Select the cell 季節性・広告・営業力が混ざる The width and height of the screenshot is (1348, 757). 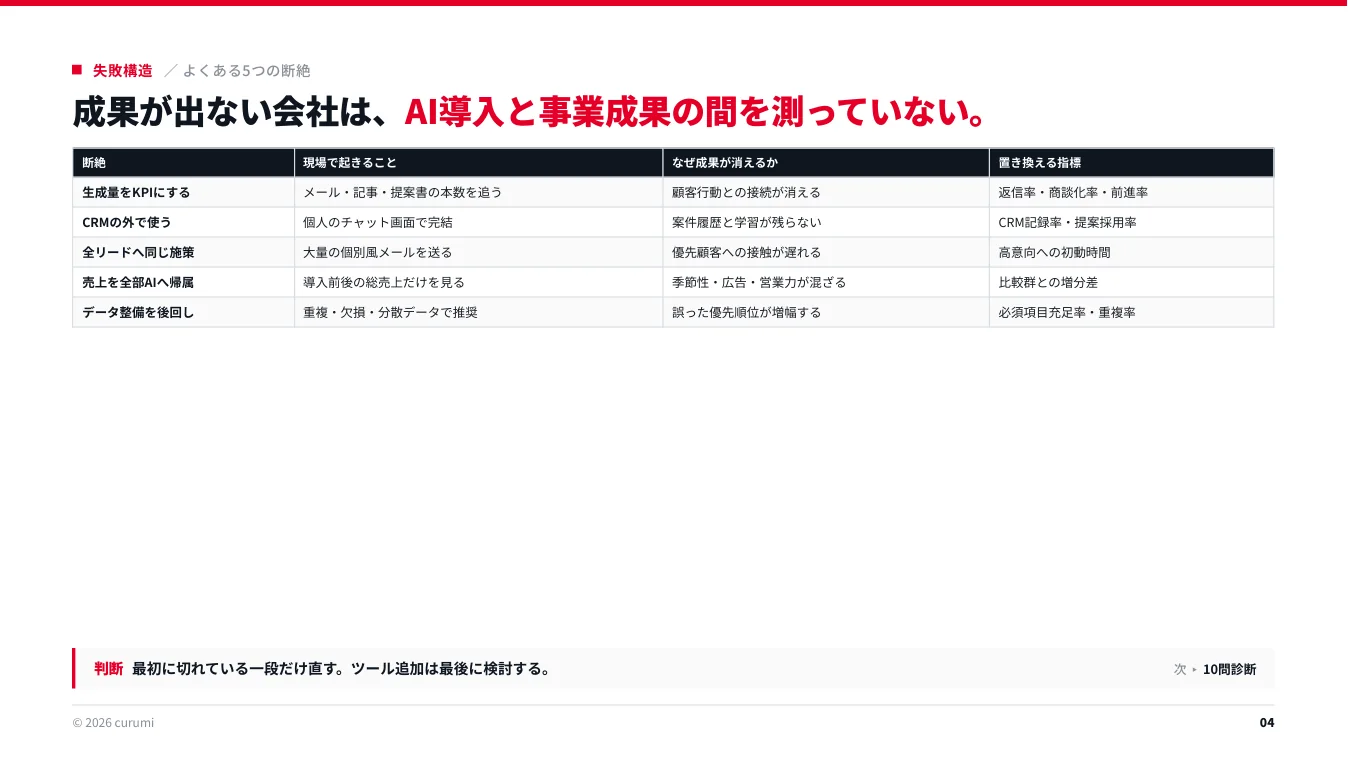(x=826, y=282)
